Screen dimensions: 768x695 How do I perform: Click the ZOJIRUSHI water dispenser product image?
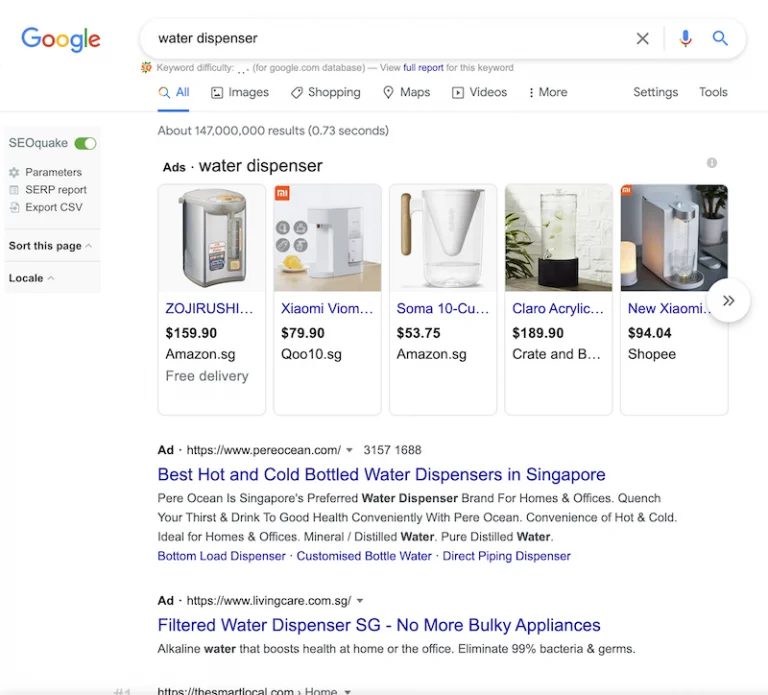[x=212, y=238]
